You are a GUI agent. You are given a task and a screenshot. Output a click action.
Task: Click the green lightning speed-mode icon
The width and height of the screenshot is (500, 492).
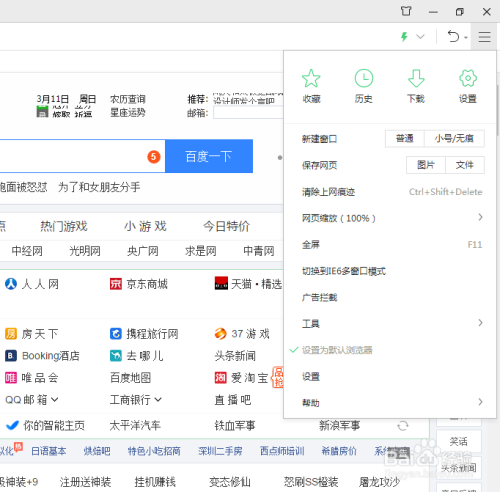(x=404, y=36)
